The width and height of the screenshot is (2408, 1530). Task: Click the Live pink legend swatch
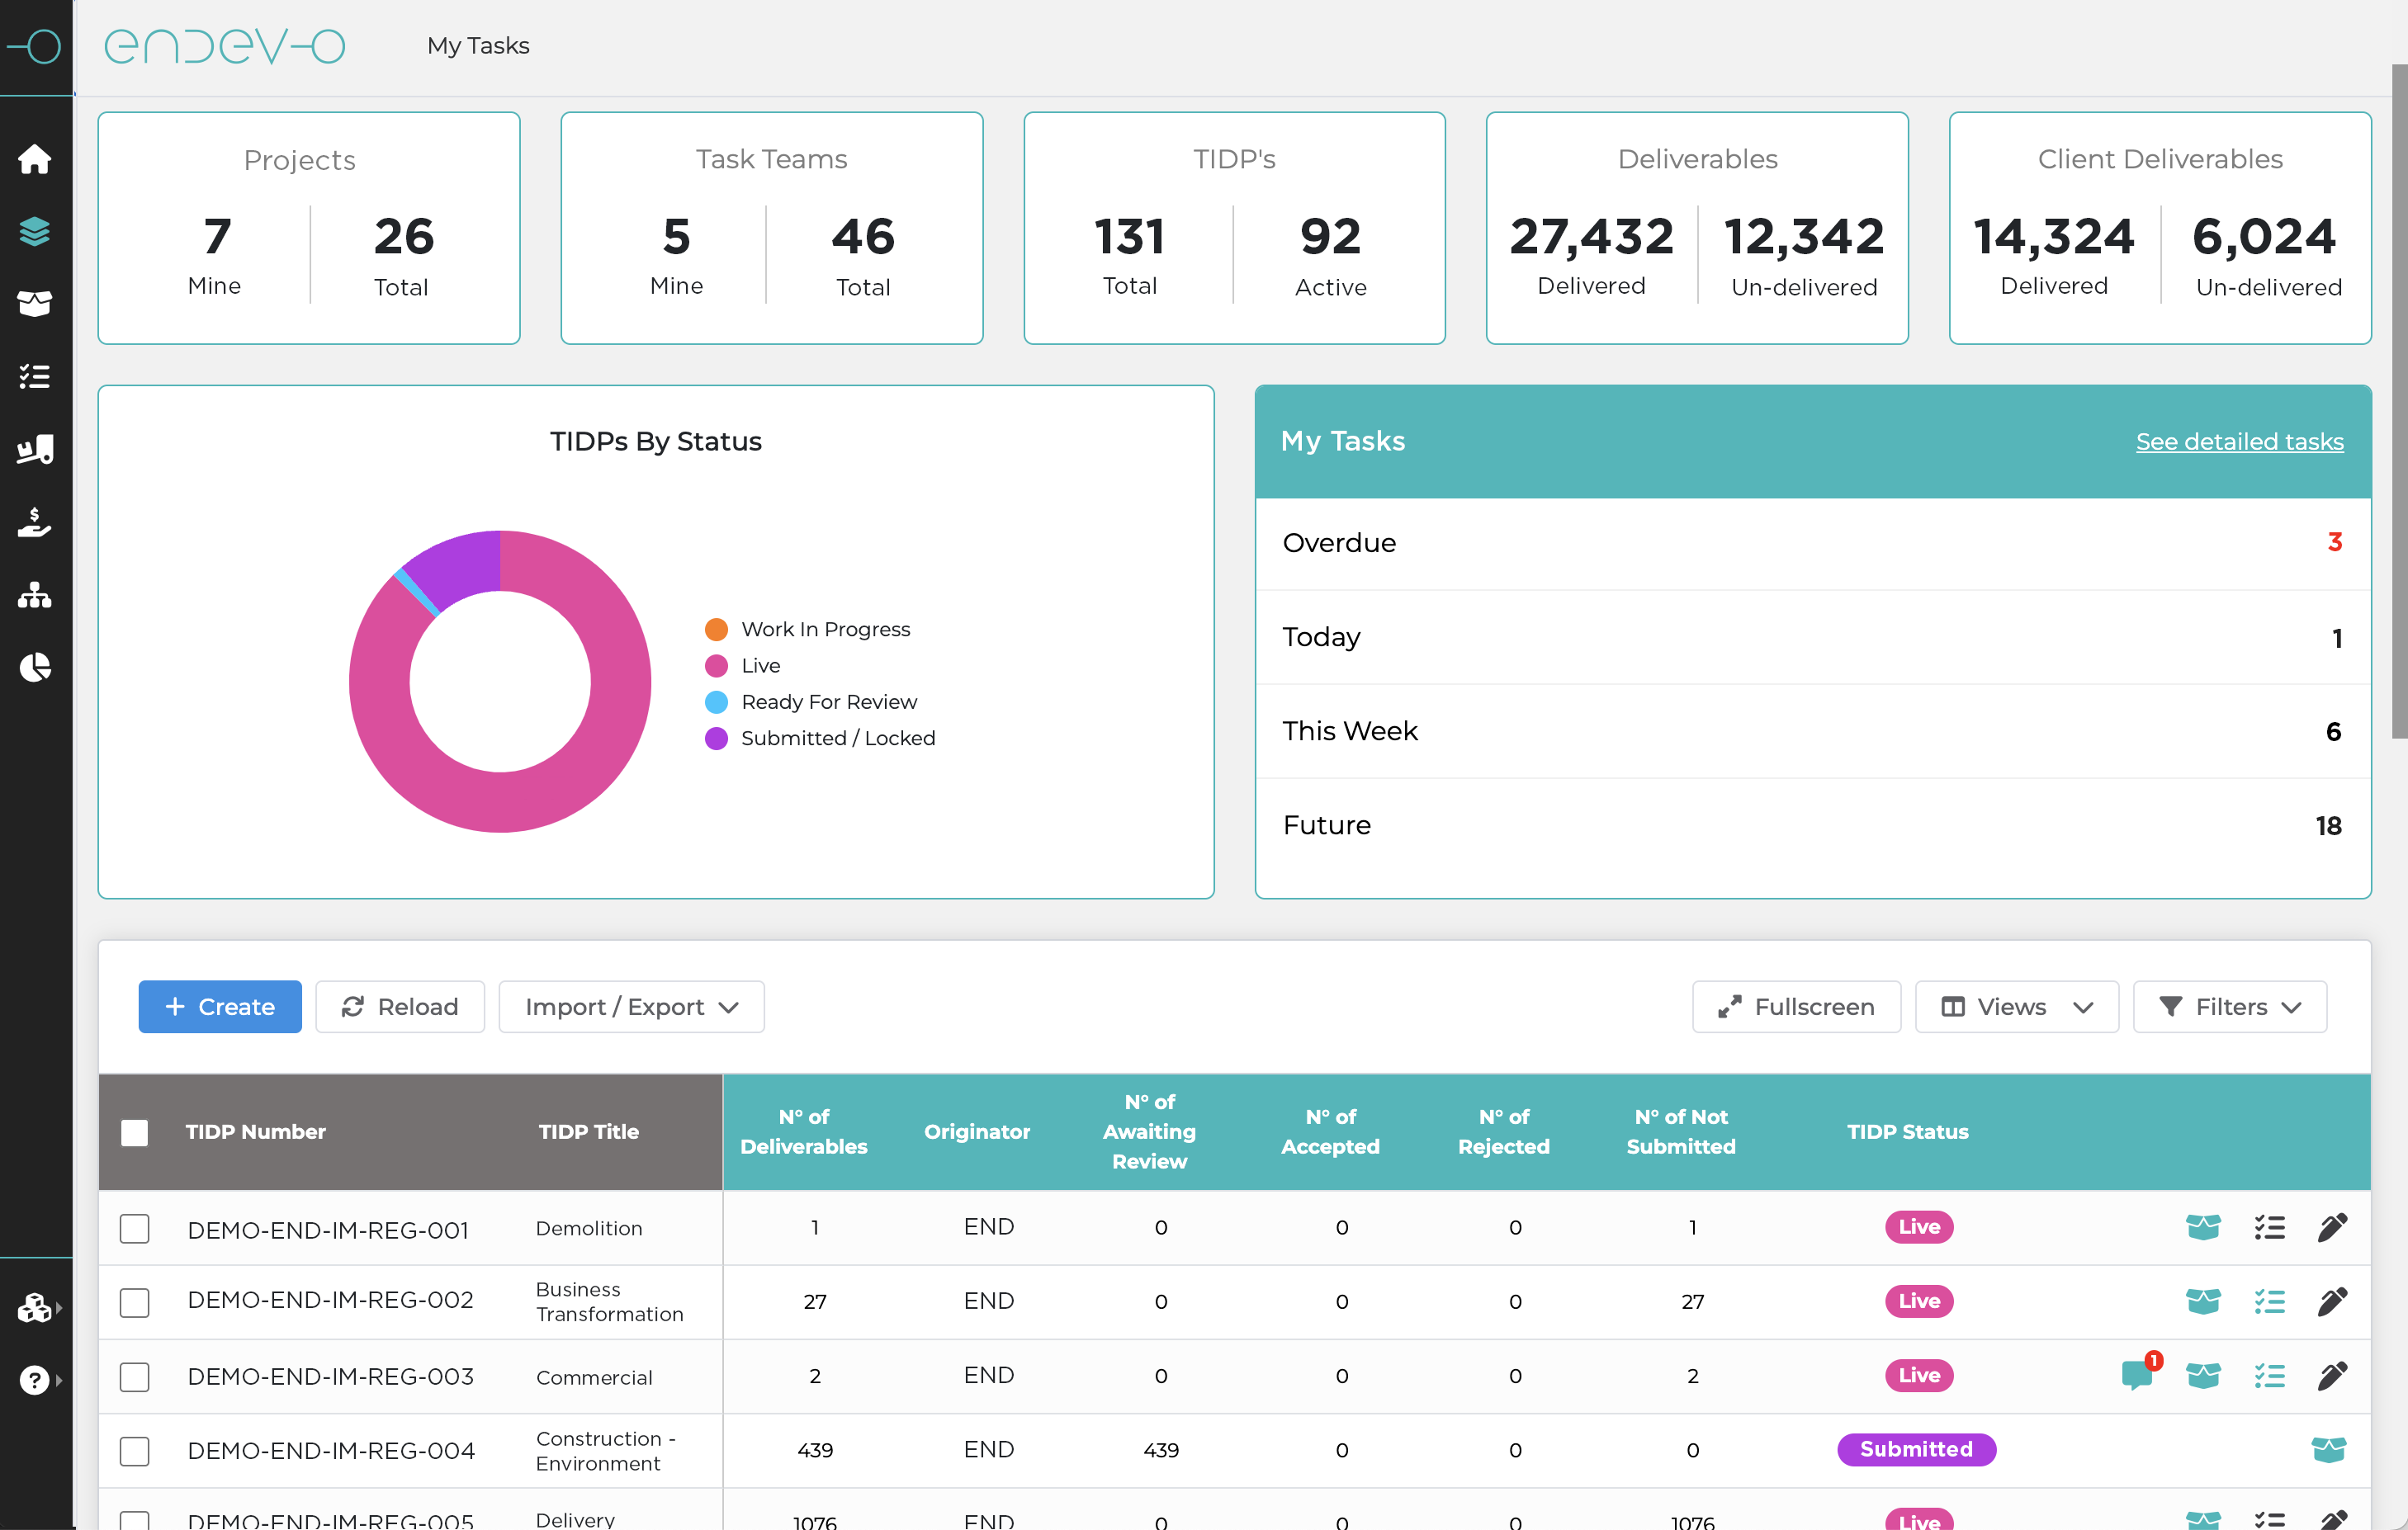pos(716,665)
